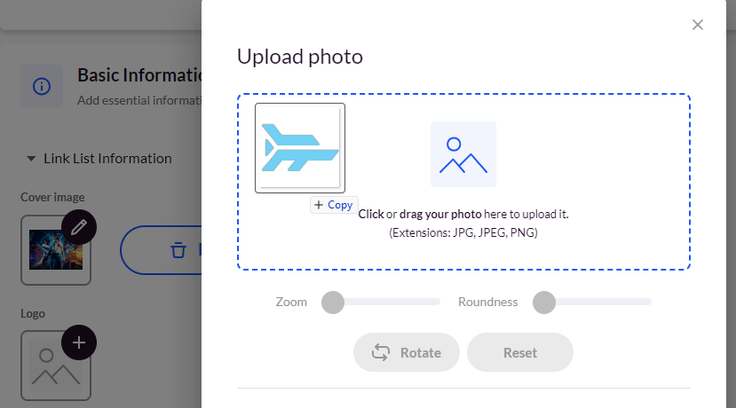
Task: Click the Link List Information label
Action: pyautogui.click(x=107, y=159)
